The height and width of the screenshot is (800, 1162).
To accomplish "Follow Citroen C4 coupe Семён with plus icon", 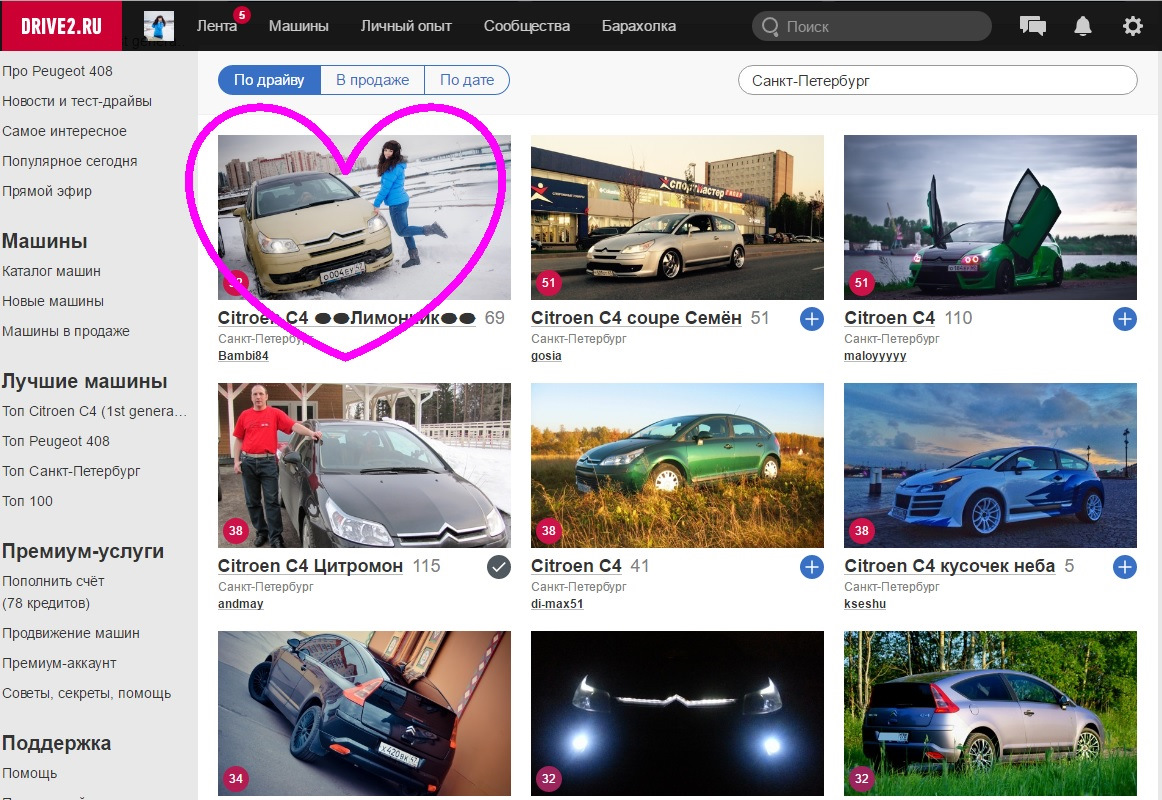I will coord(811,319).
